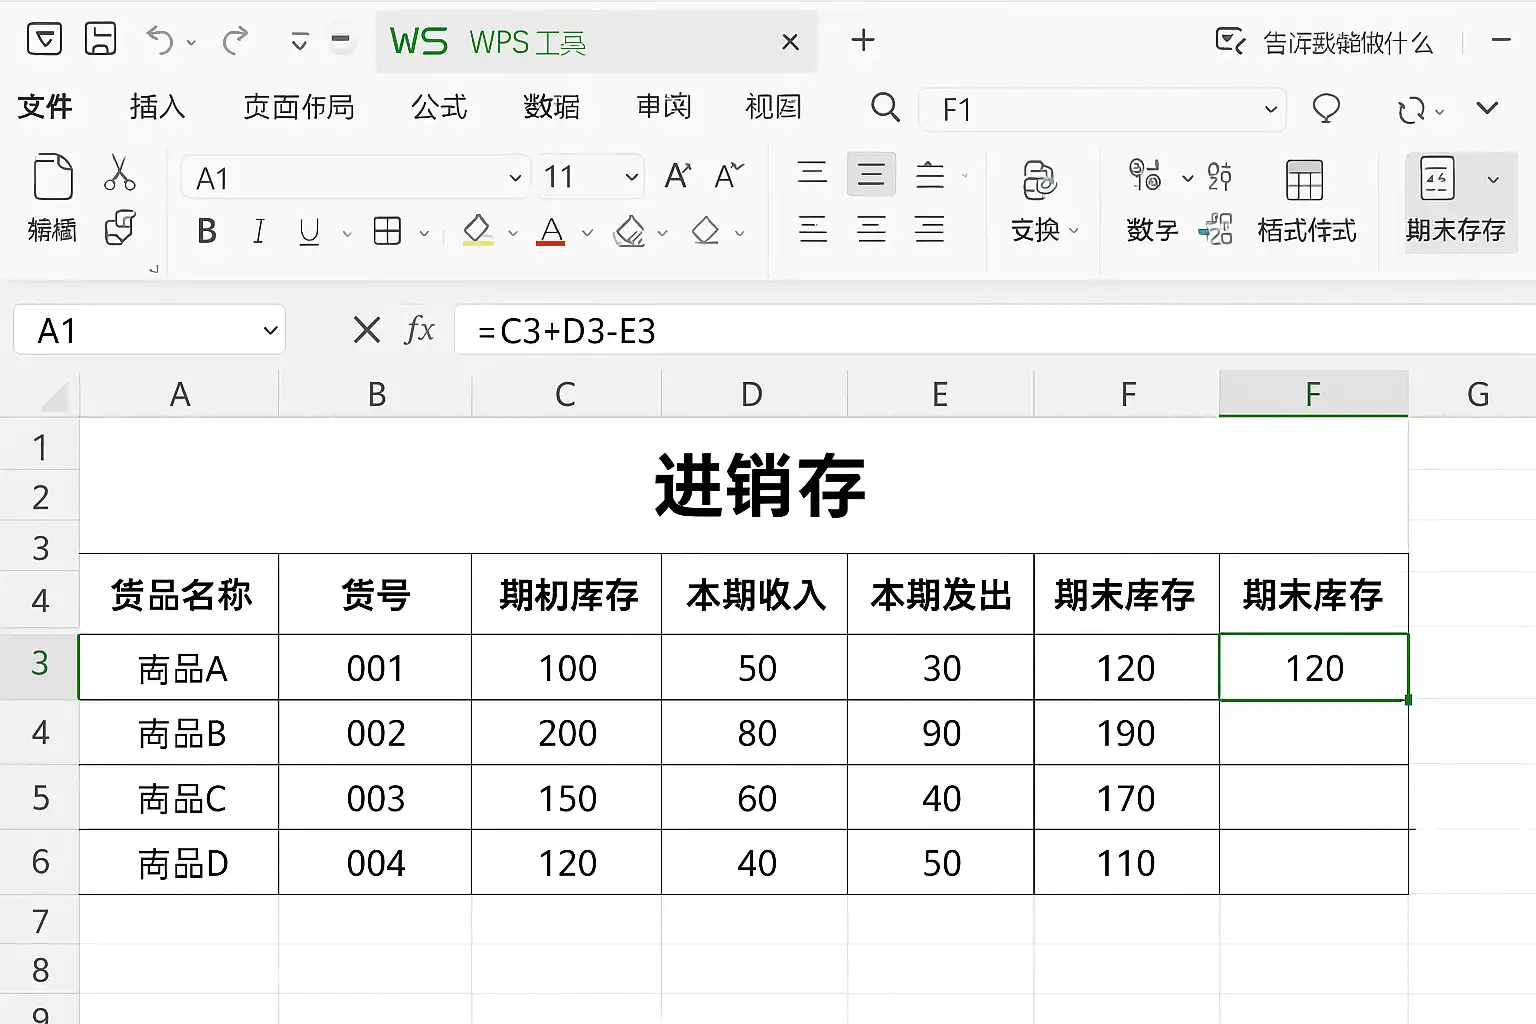This screenshot has width=1536, height=1024.
Task: Expand the Underline style dropdown arrow
Action: pos(347,234)
